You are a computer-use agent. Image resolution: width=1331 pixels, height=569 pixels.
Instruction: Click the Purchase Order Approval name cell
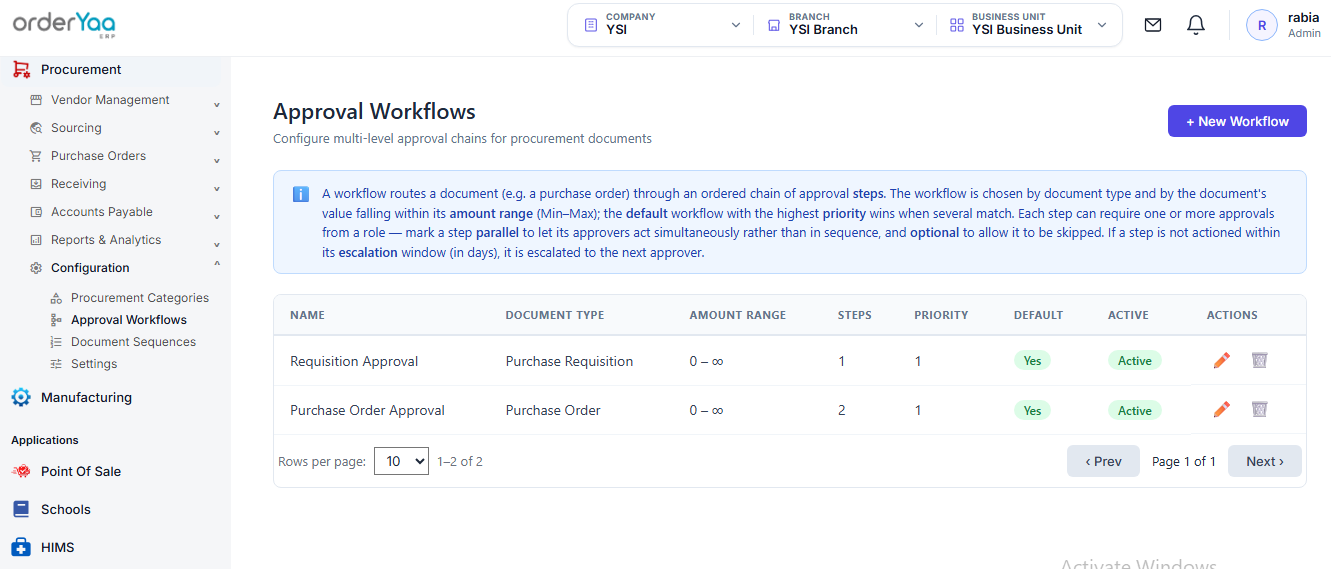click(367, 410)
